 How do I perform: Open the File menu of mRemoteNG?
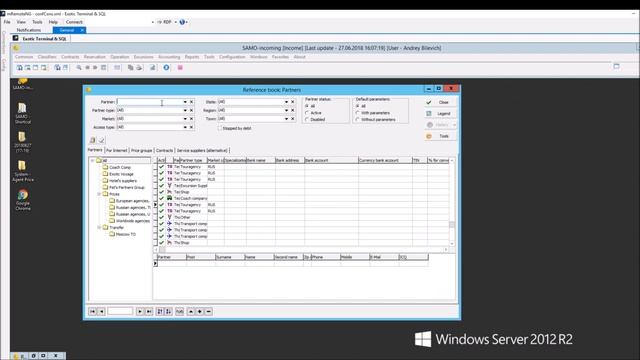click(x=7, y=22)
